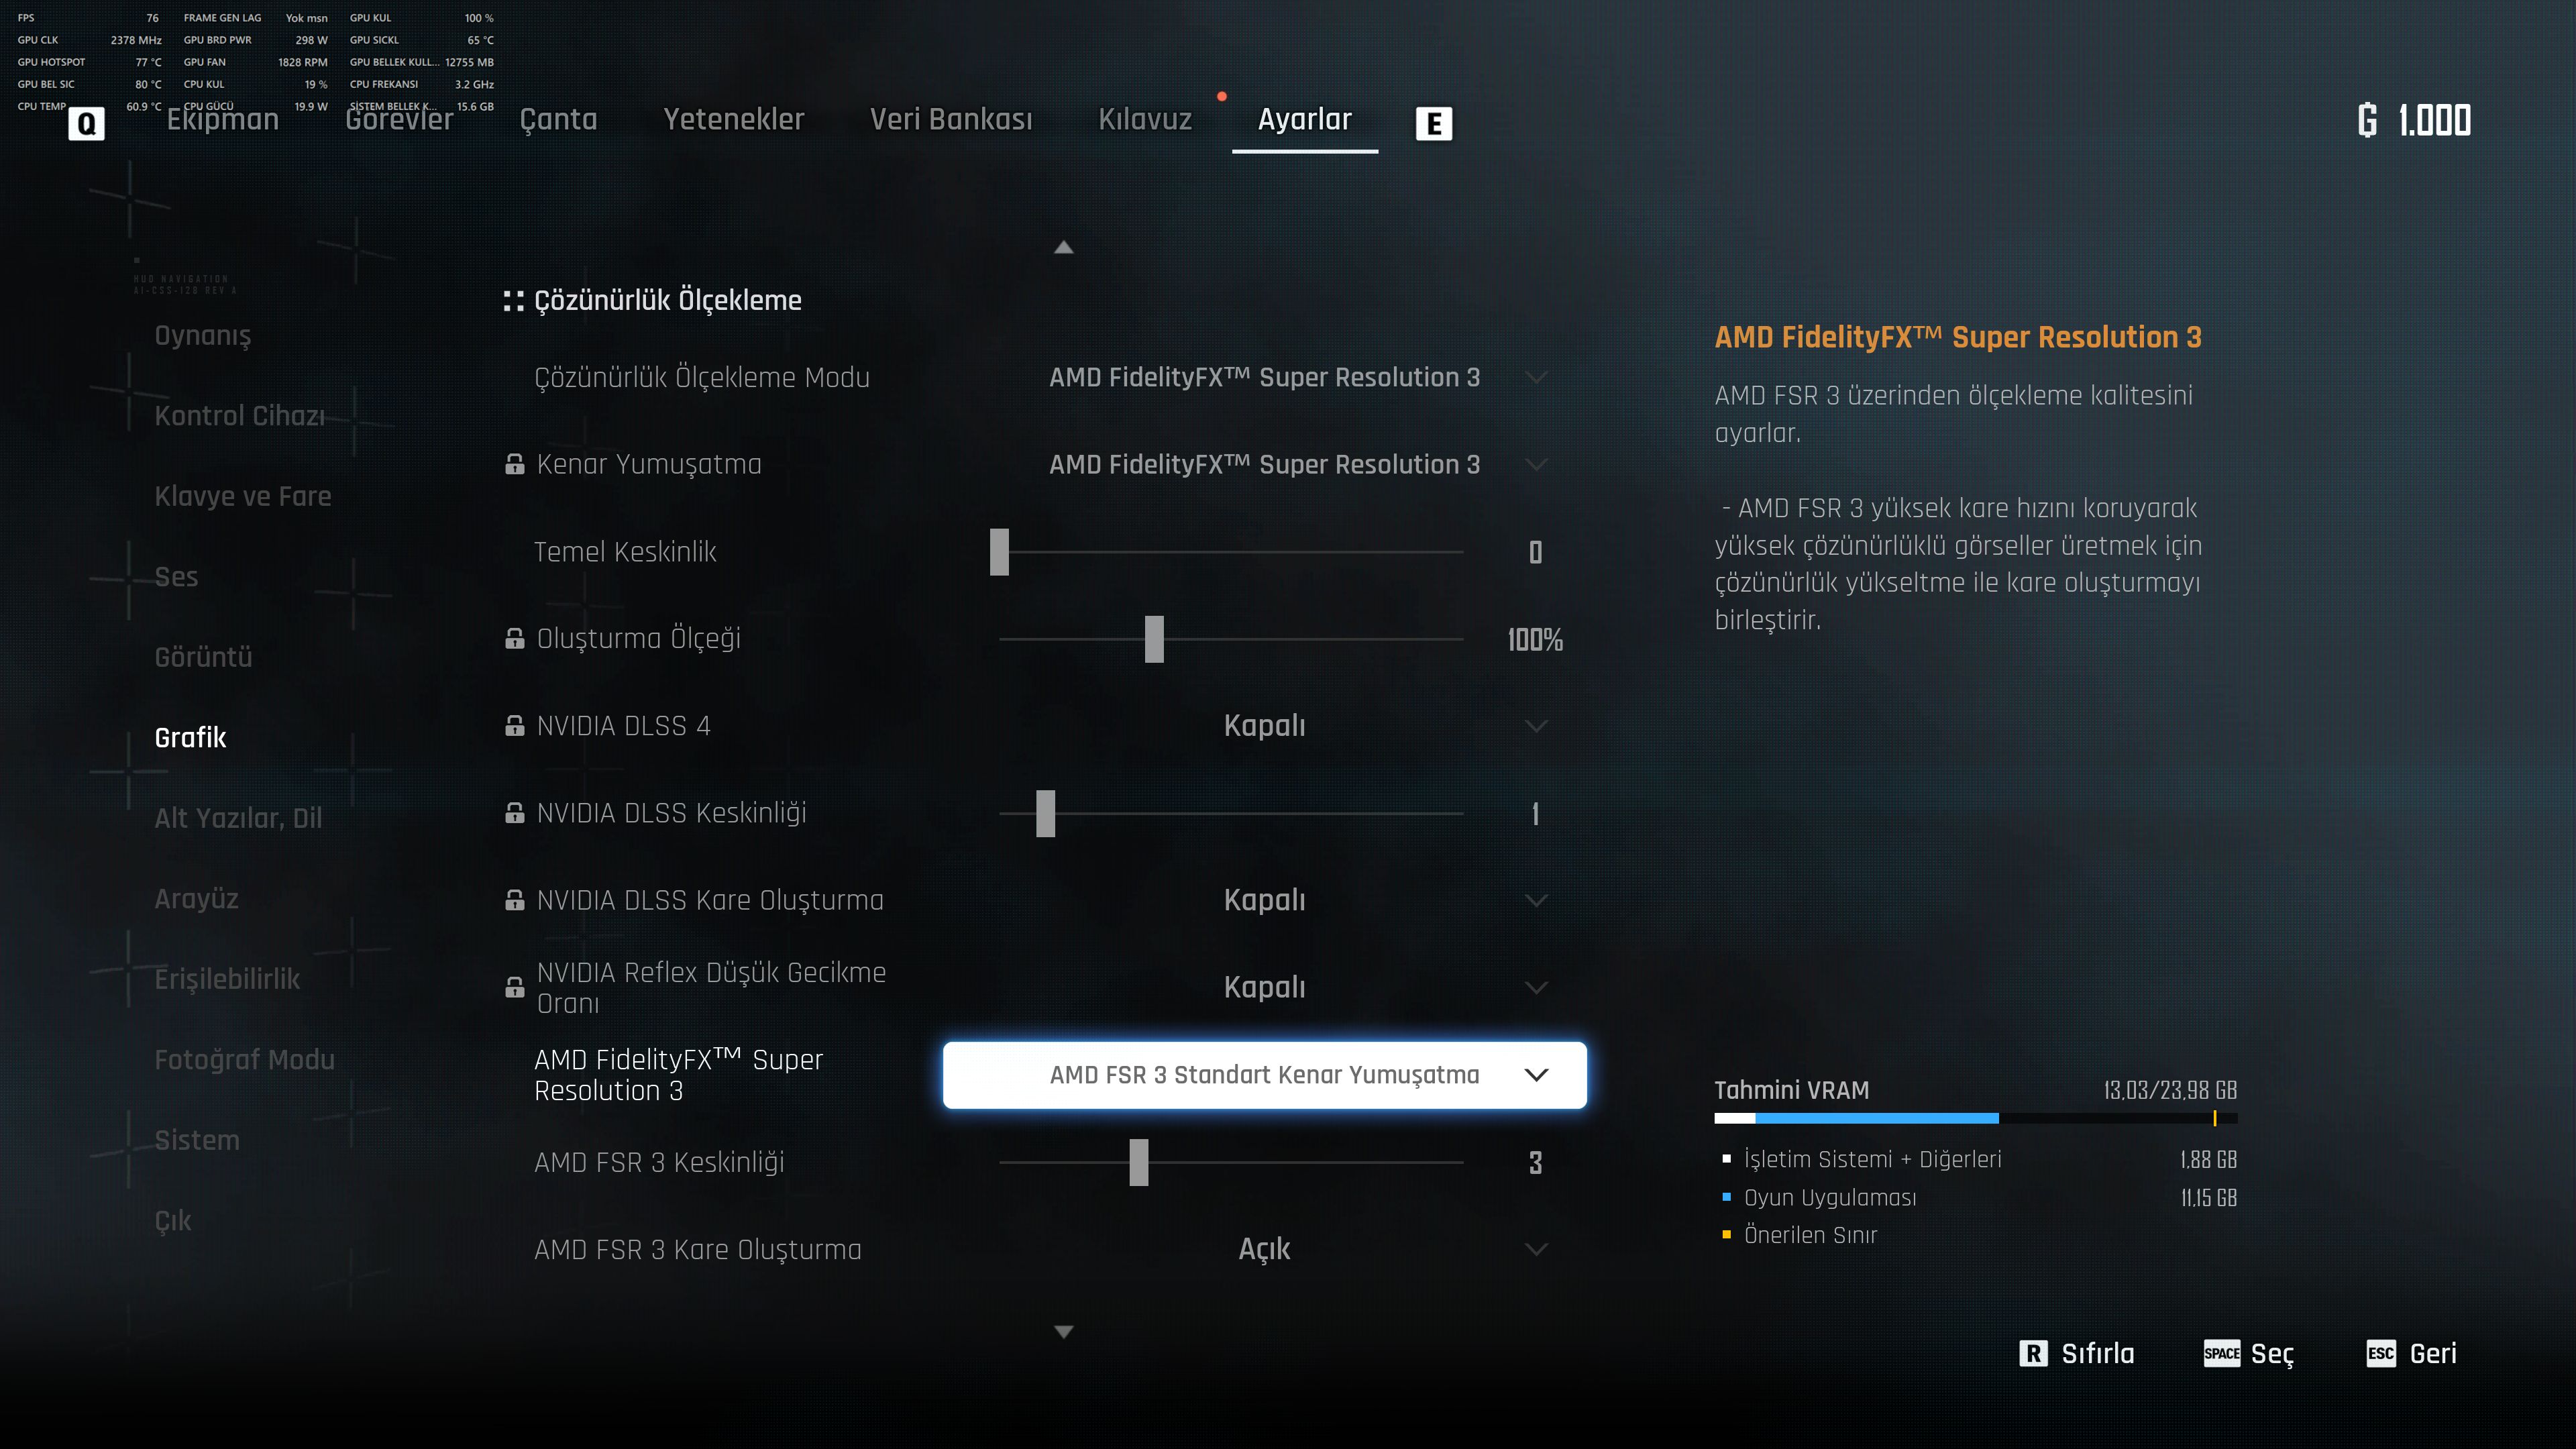Click lock icon beside NVIDIA DLSS Kare Oluşturma
Screen dimensions: 2576x1449
pyautogui.click(x=514, y=900)
